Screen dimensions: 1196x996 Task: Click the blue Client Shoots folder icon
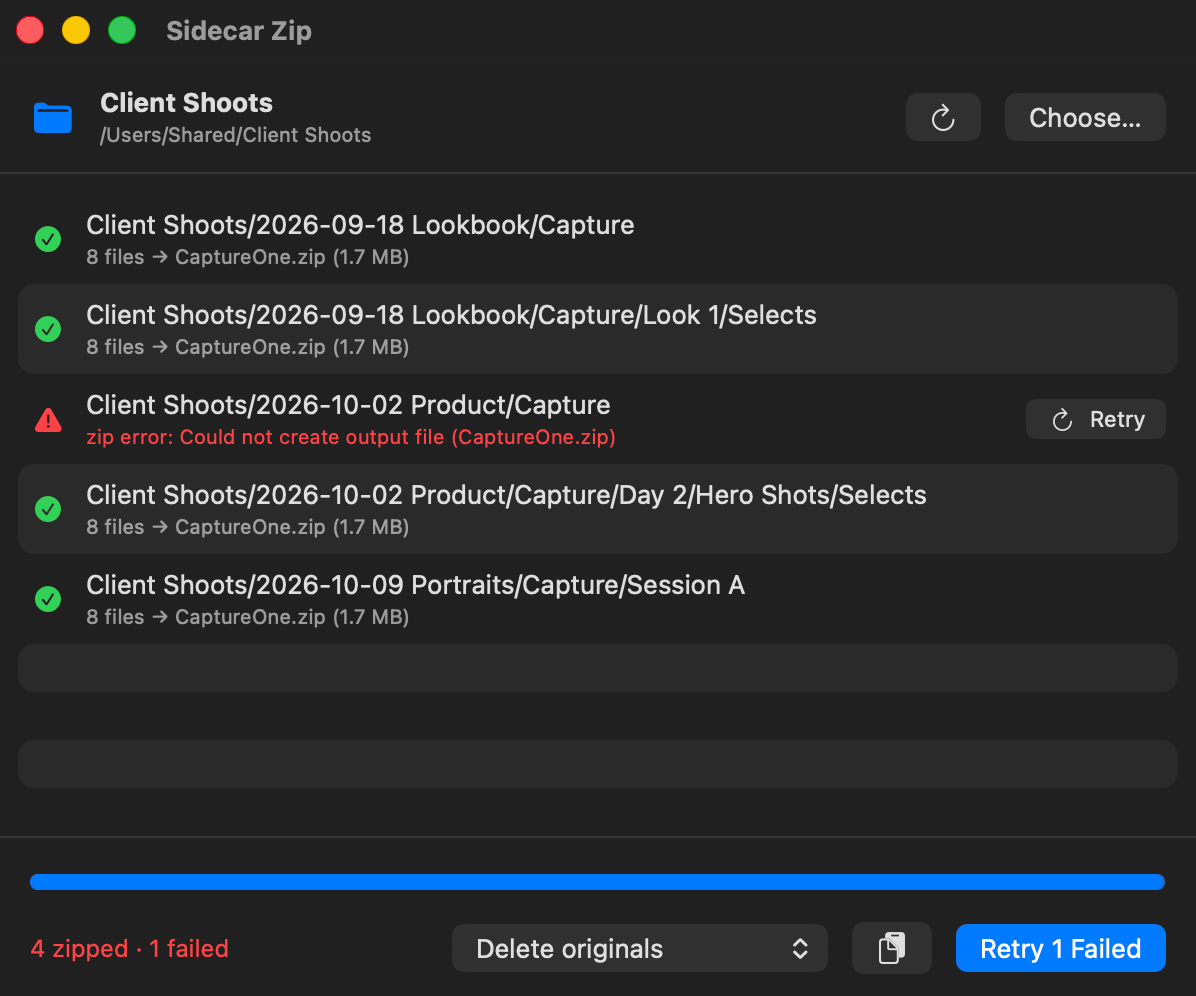tap(53, 118)
